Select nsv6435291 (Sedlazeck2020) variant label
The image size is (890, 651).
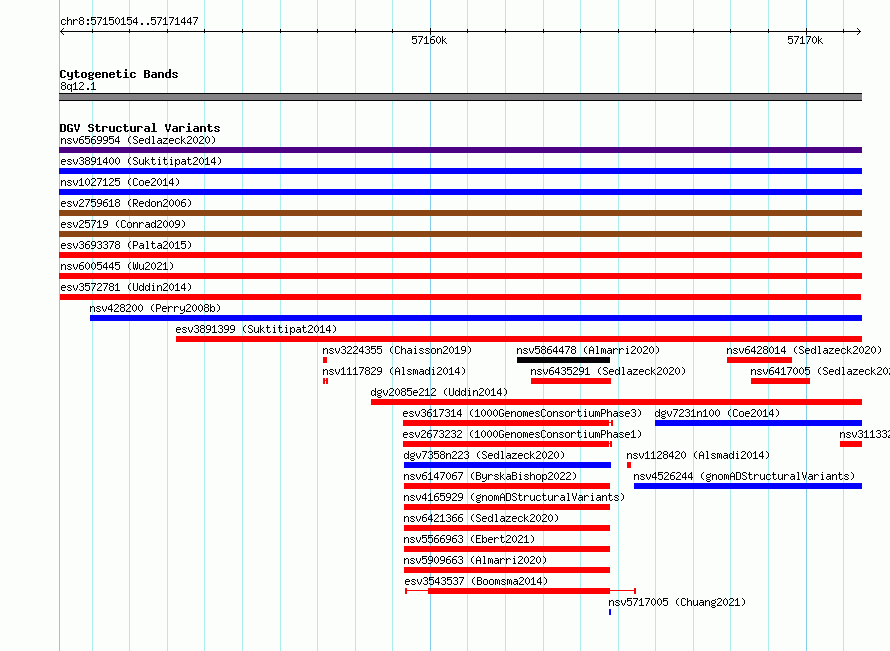tap(608, 371)
